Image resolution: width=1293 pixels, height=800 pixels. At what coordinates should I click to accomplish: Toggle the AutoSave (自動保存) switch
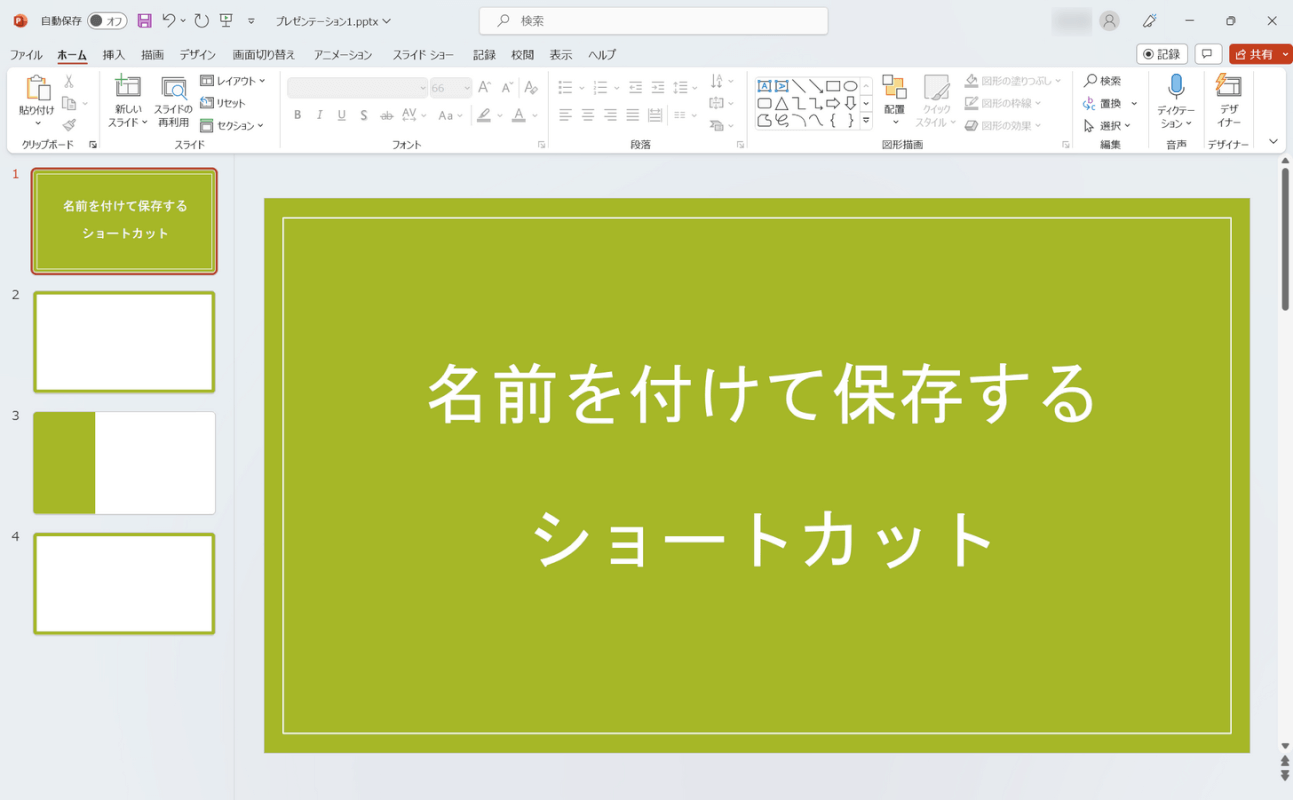tap(107, 21)
